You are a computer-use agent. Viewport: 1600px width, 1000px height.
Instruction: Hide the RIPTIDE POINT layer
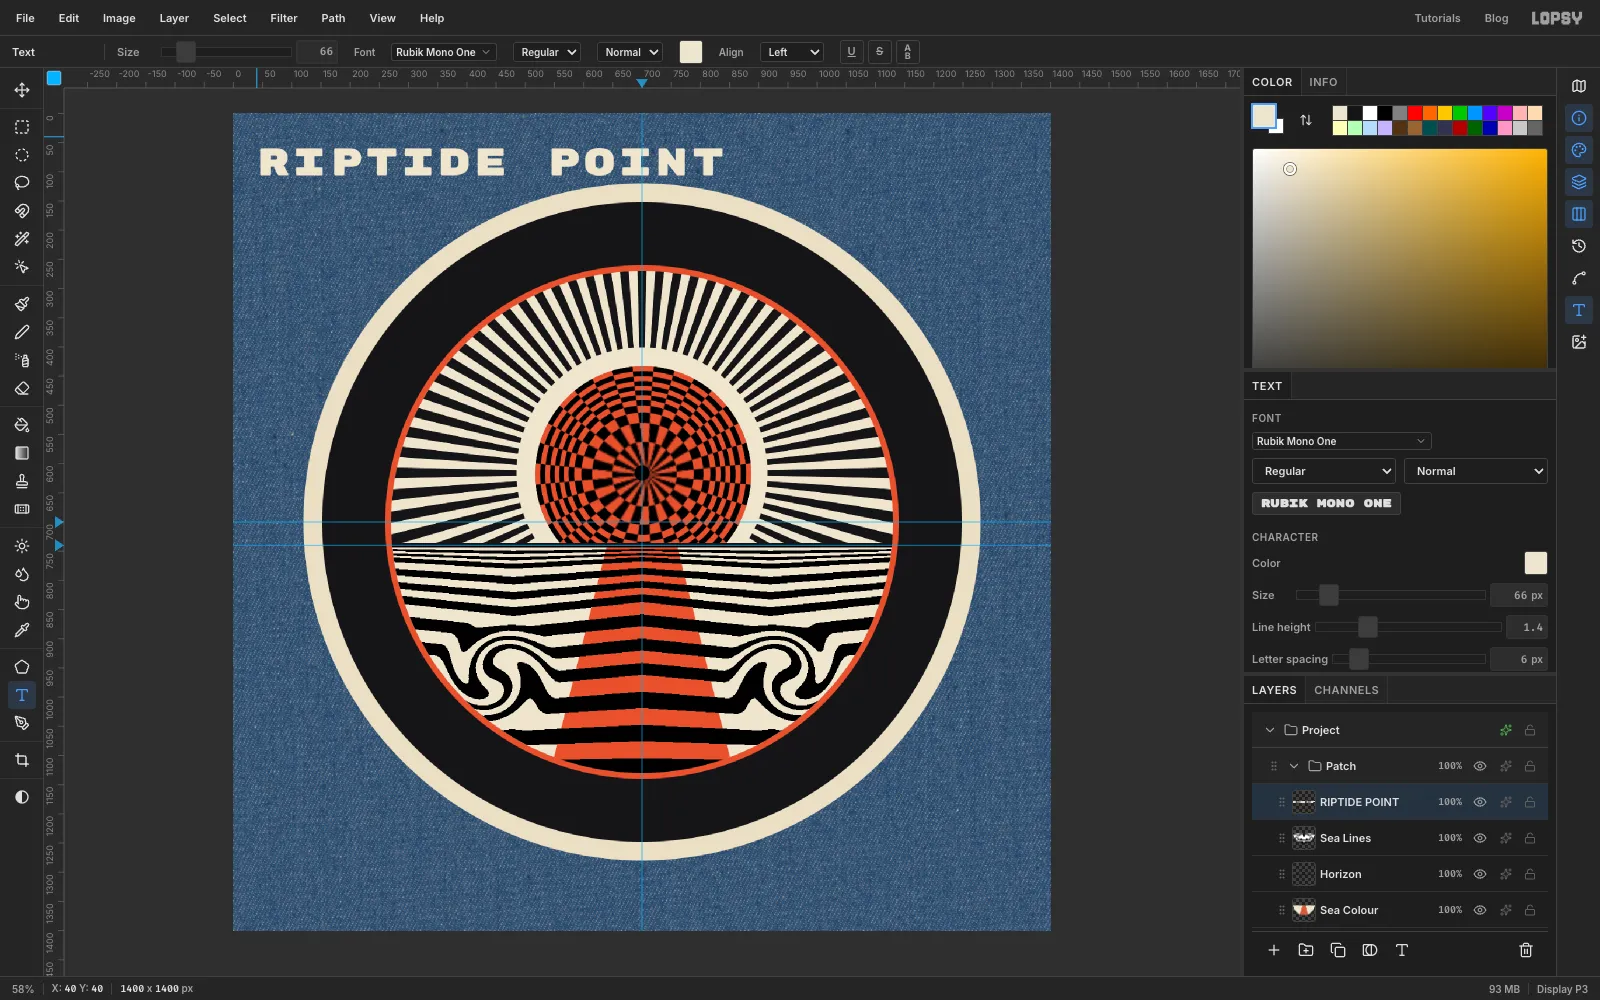tap(1480, 802)
